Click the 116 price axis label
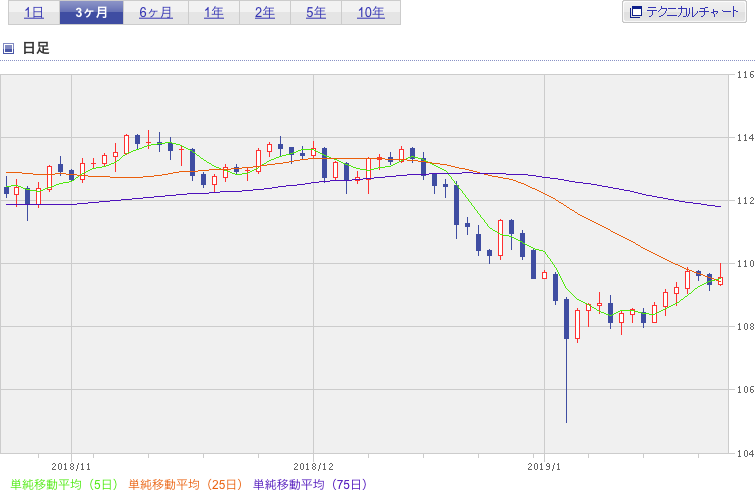Image resolution: width=755 pixels, height=493 pixels. click(x=745, y=75)
